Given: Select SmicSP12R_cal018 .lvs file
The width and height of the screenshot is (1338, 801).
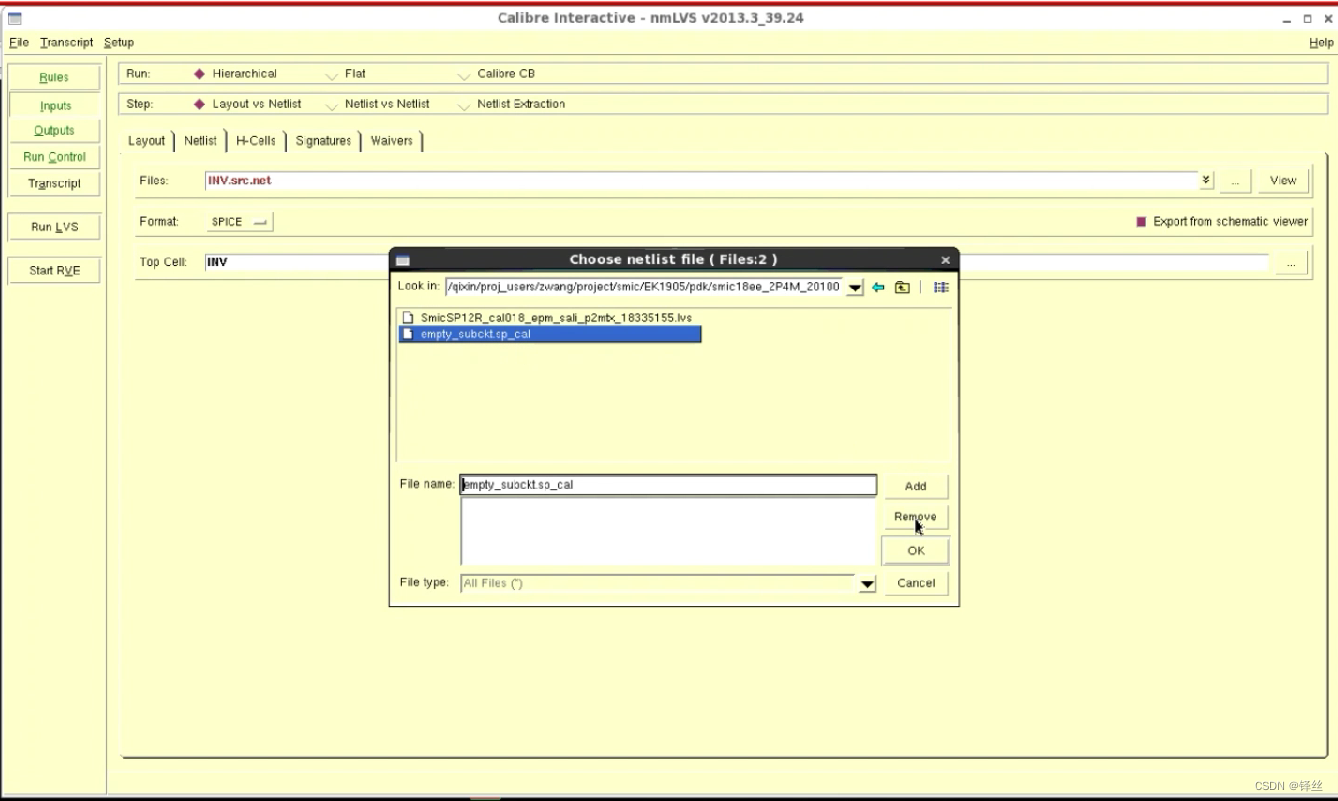Looking at the screenshot, I should (x=556, y=318).
